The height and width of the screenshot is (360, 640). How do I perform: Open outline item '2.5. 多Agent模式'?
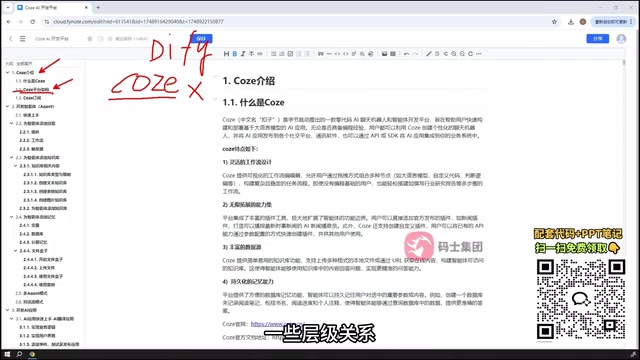31,293
